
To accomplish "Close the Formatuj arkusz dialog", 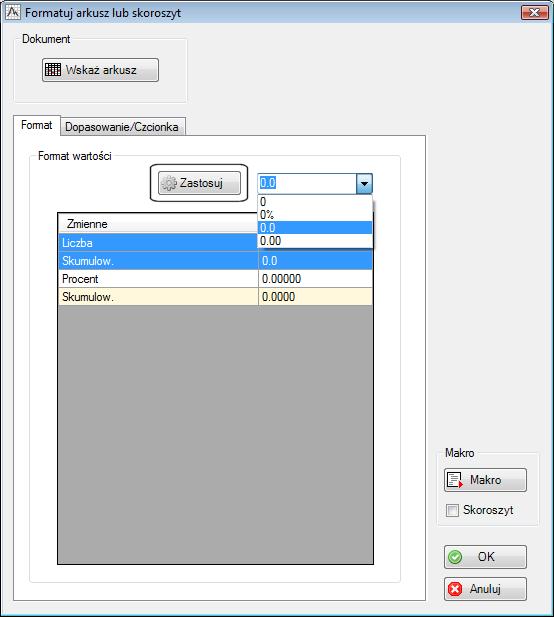I will (534, 13).
